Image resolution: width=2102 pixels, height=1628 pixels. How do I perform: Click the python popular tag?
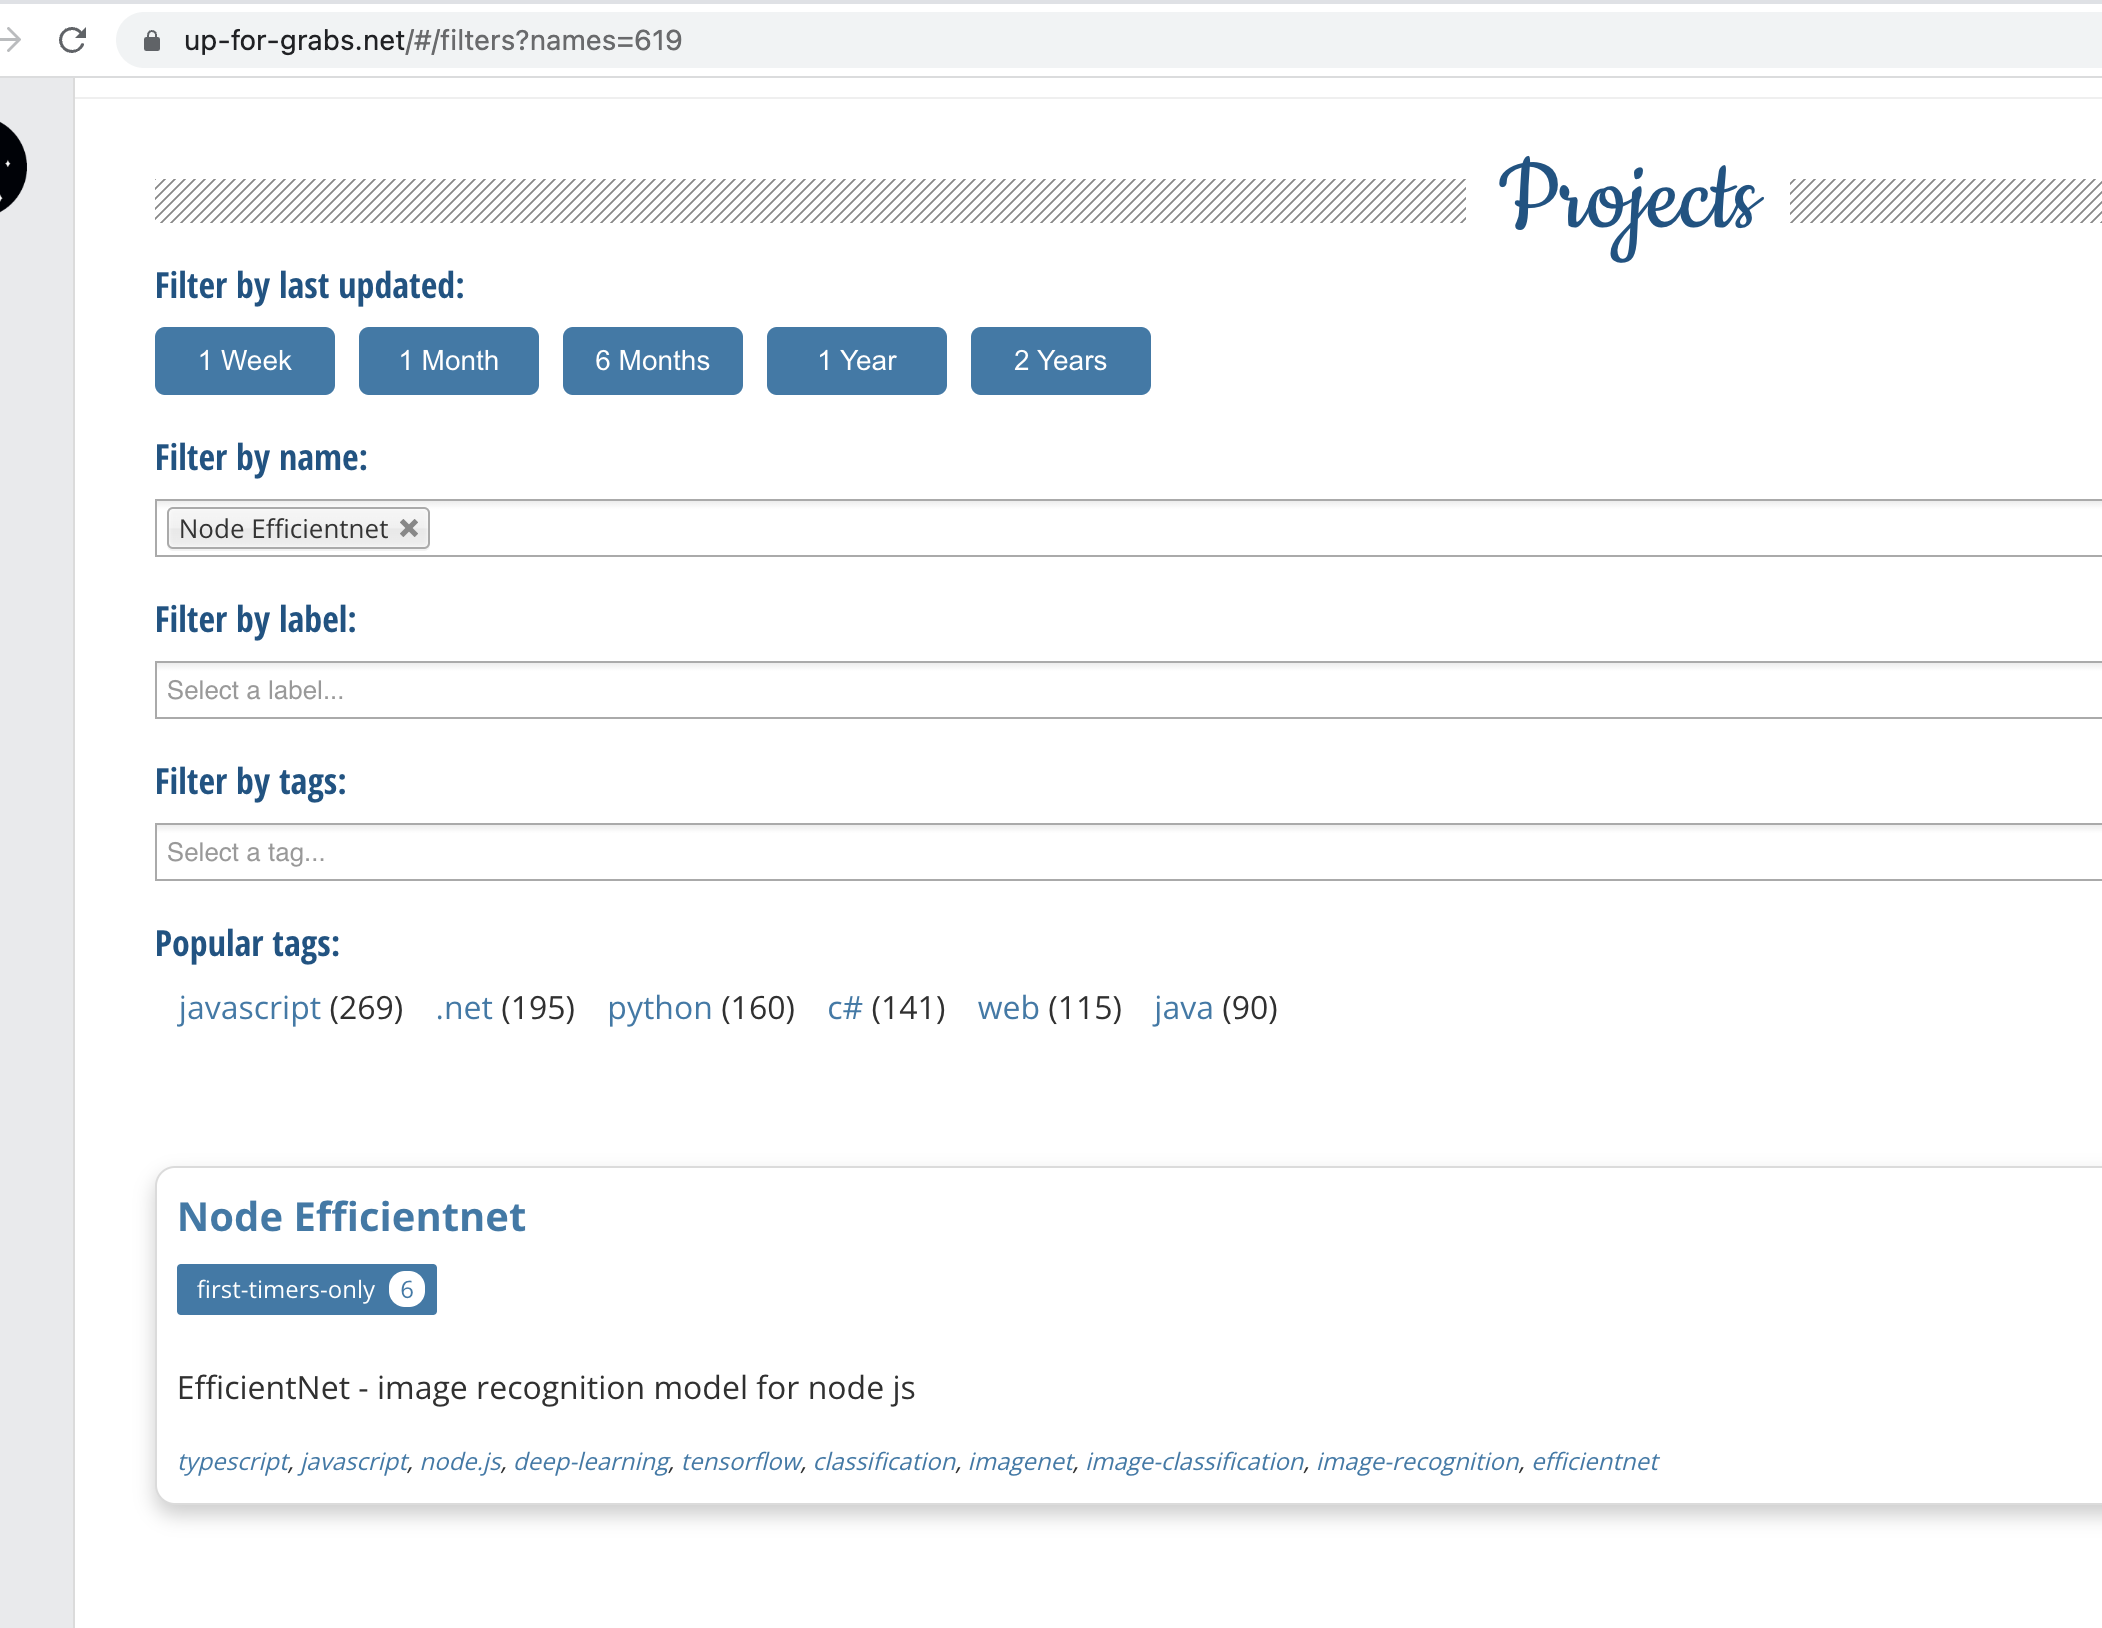coord(659,1008)
